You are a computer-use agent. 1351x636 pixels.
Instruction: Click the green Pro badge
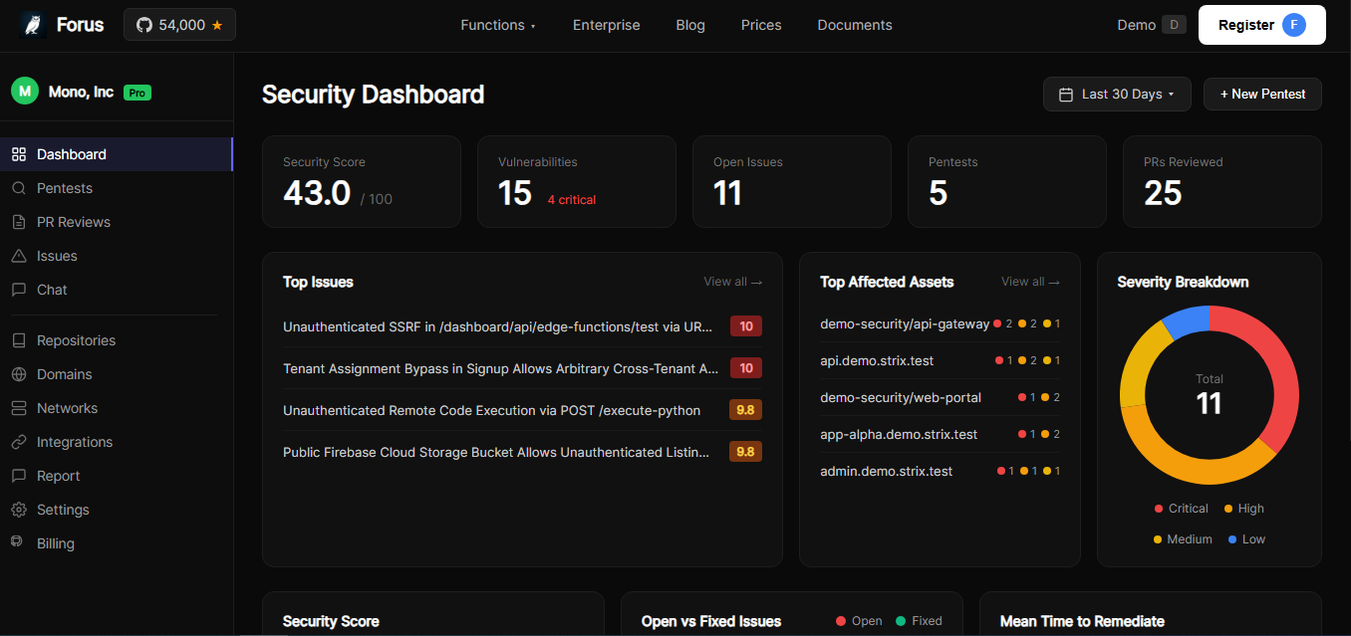click(x=137, y=93)
